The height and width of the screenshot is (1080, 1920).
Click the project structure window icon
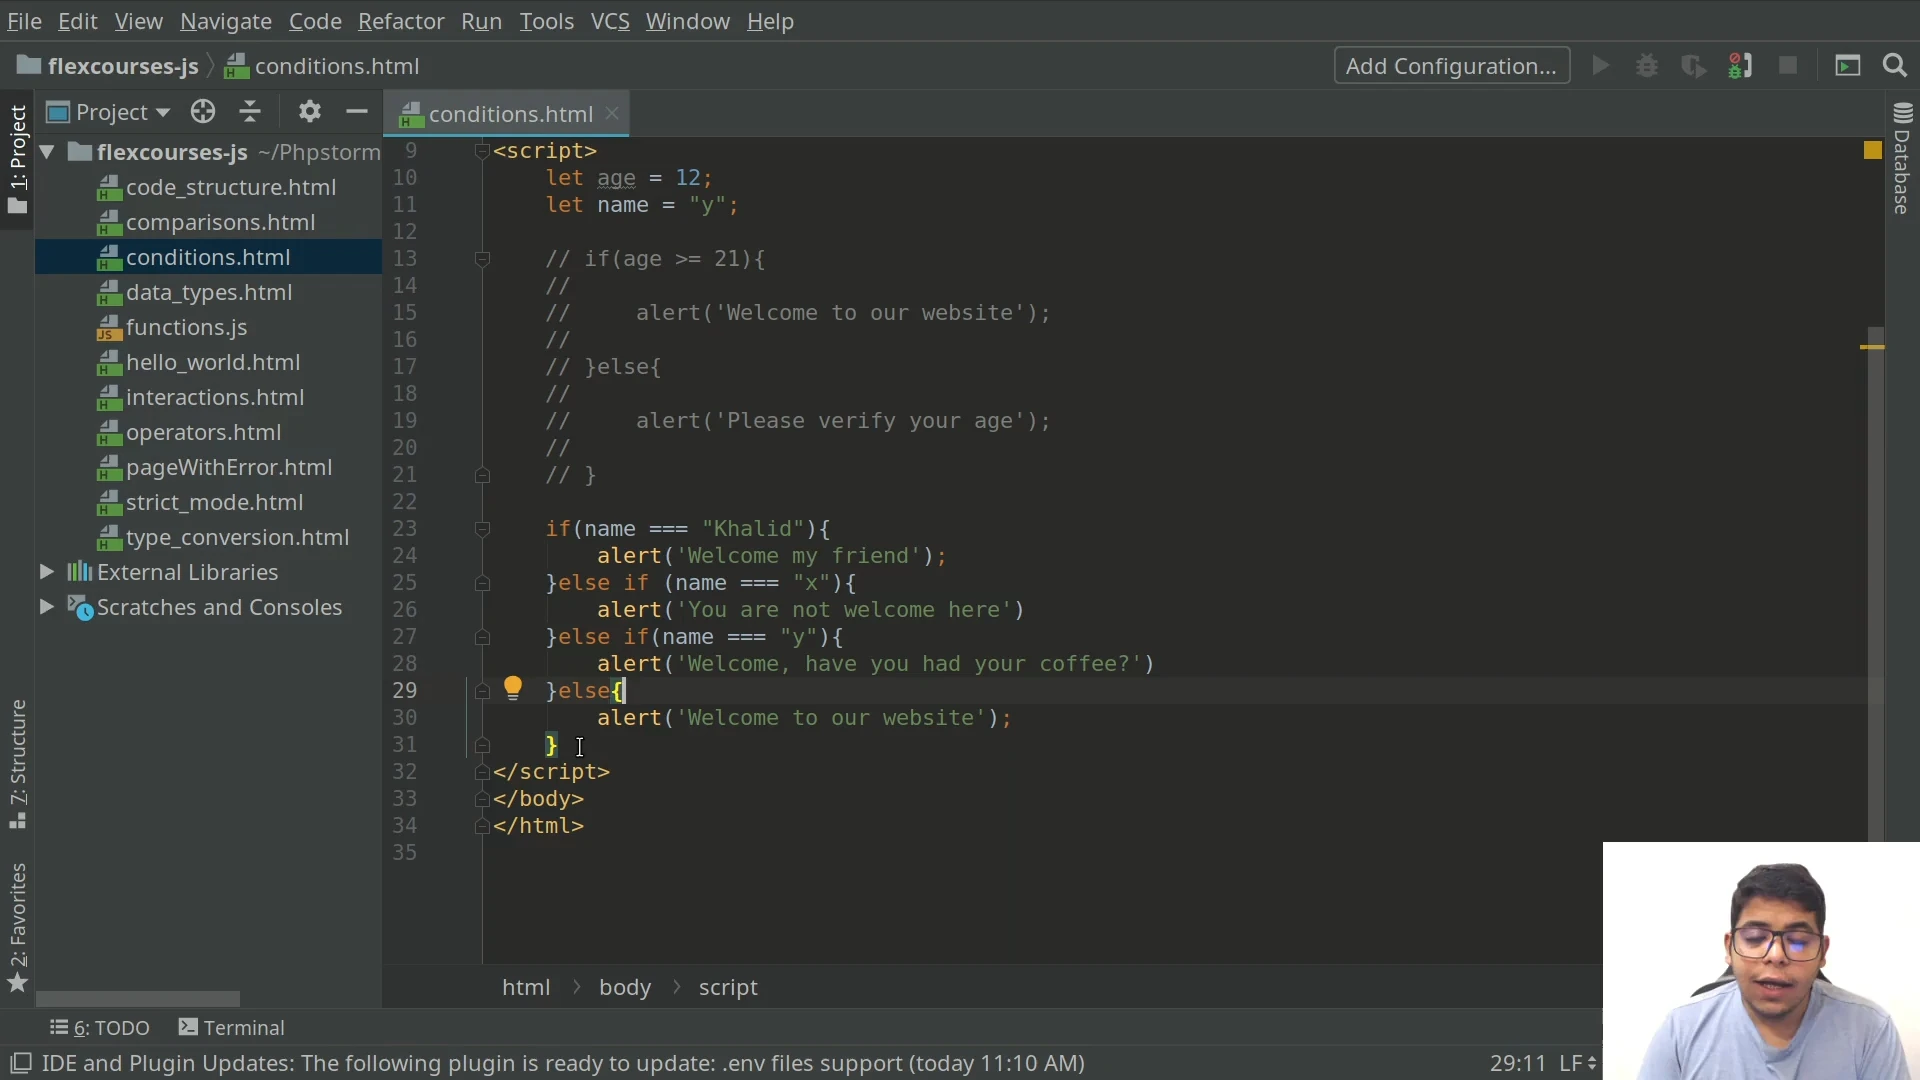point(1847,66)
